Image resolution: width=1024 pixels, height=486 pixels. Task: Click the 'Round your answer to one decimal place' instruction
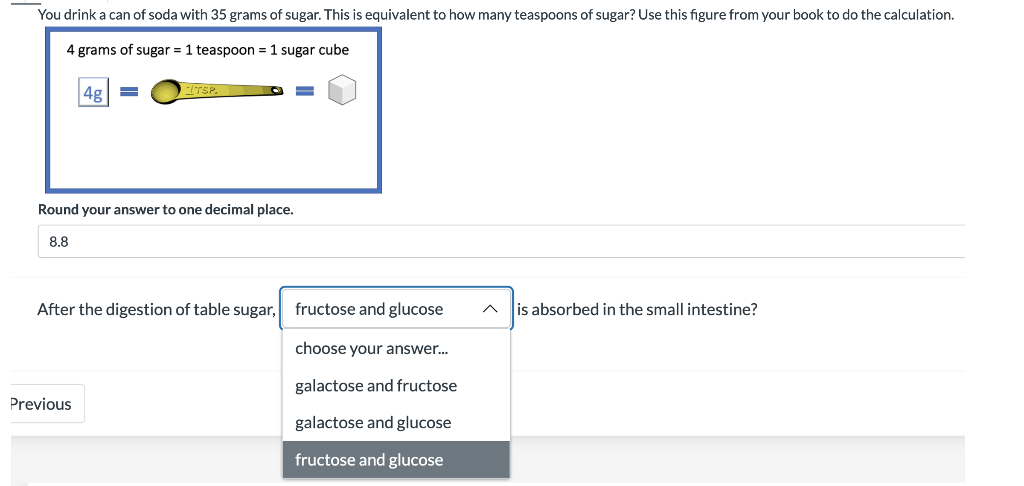pyautogui.click(x=165, y=210)
